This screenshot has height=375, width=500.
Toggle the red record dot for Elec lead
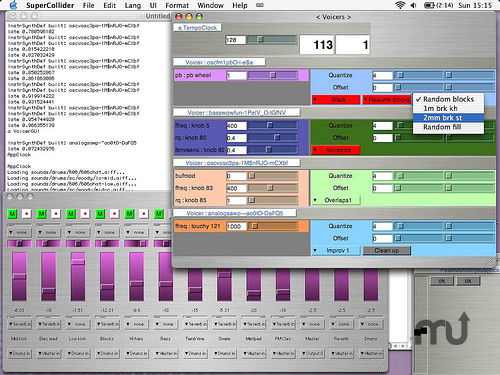click(x=56, y=214)
